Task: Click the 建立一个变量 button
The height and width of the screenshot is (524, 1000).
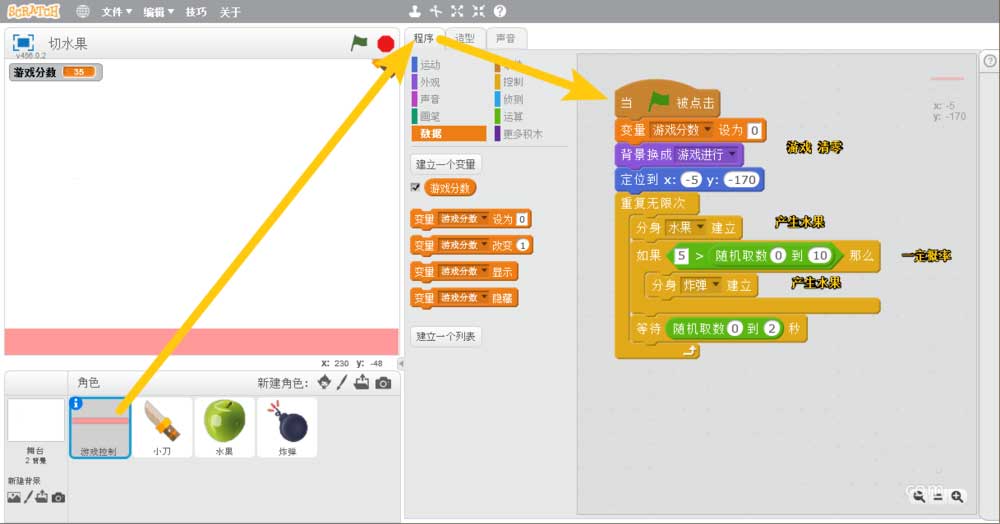Action: point(446,164)
